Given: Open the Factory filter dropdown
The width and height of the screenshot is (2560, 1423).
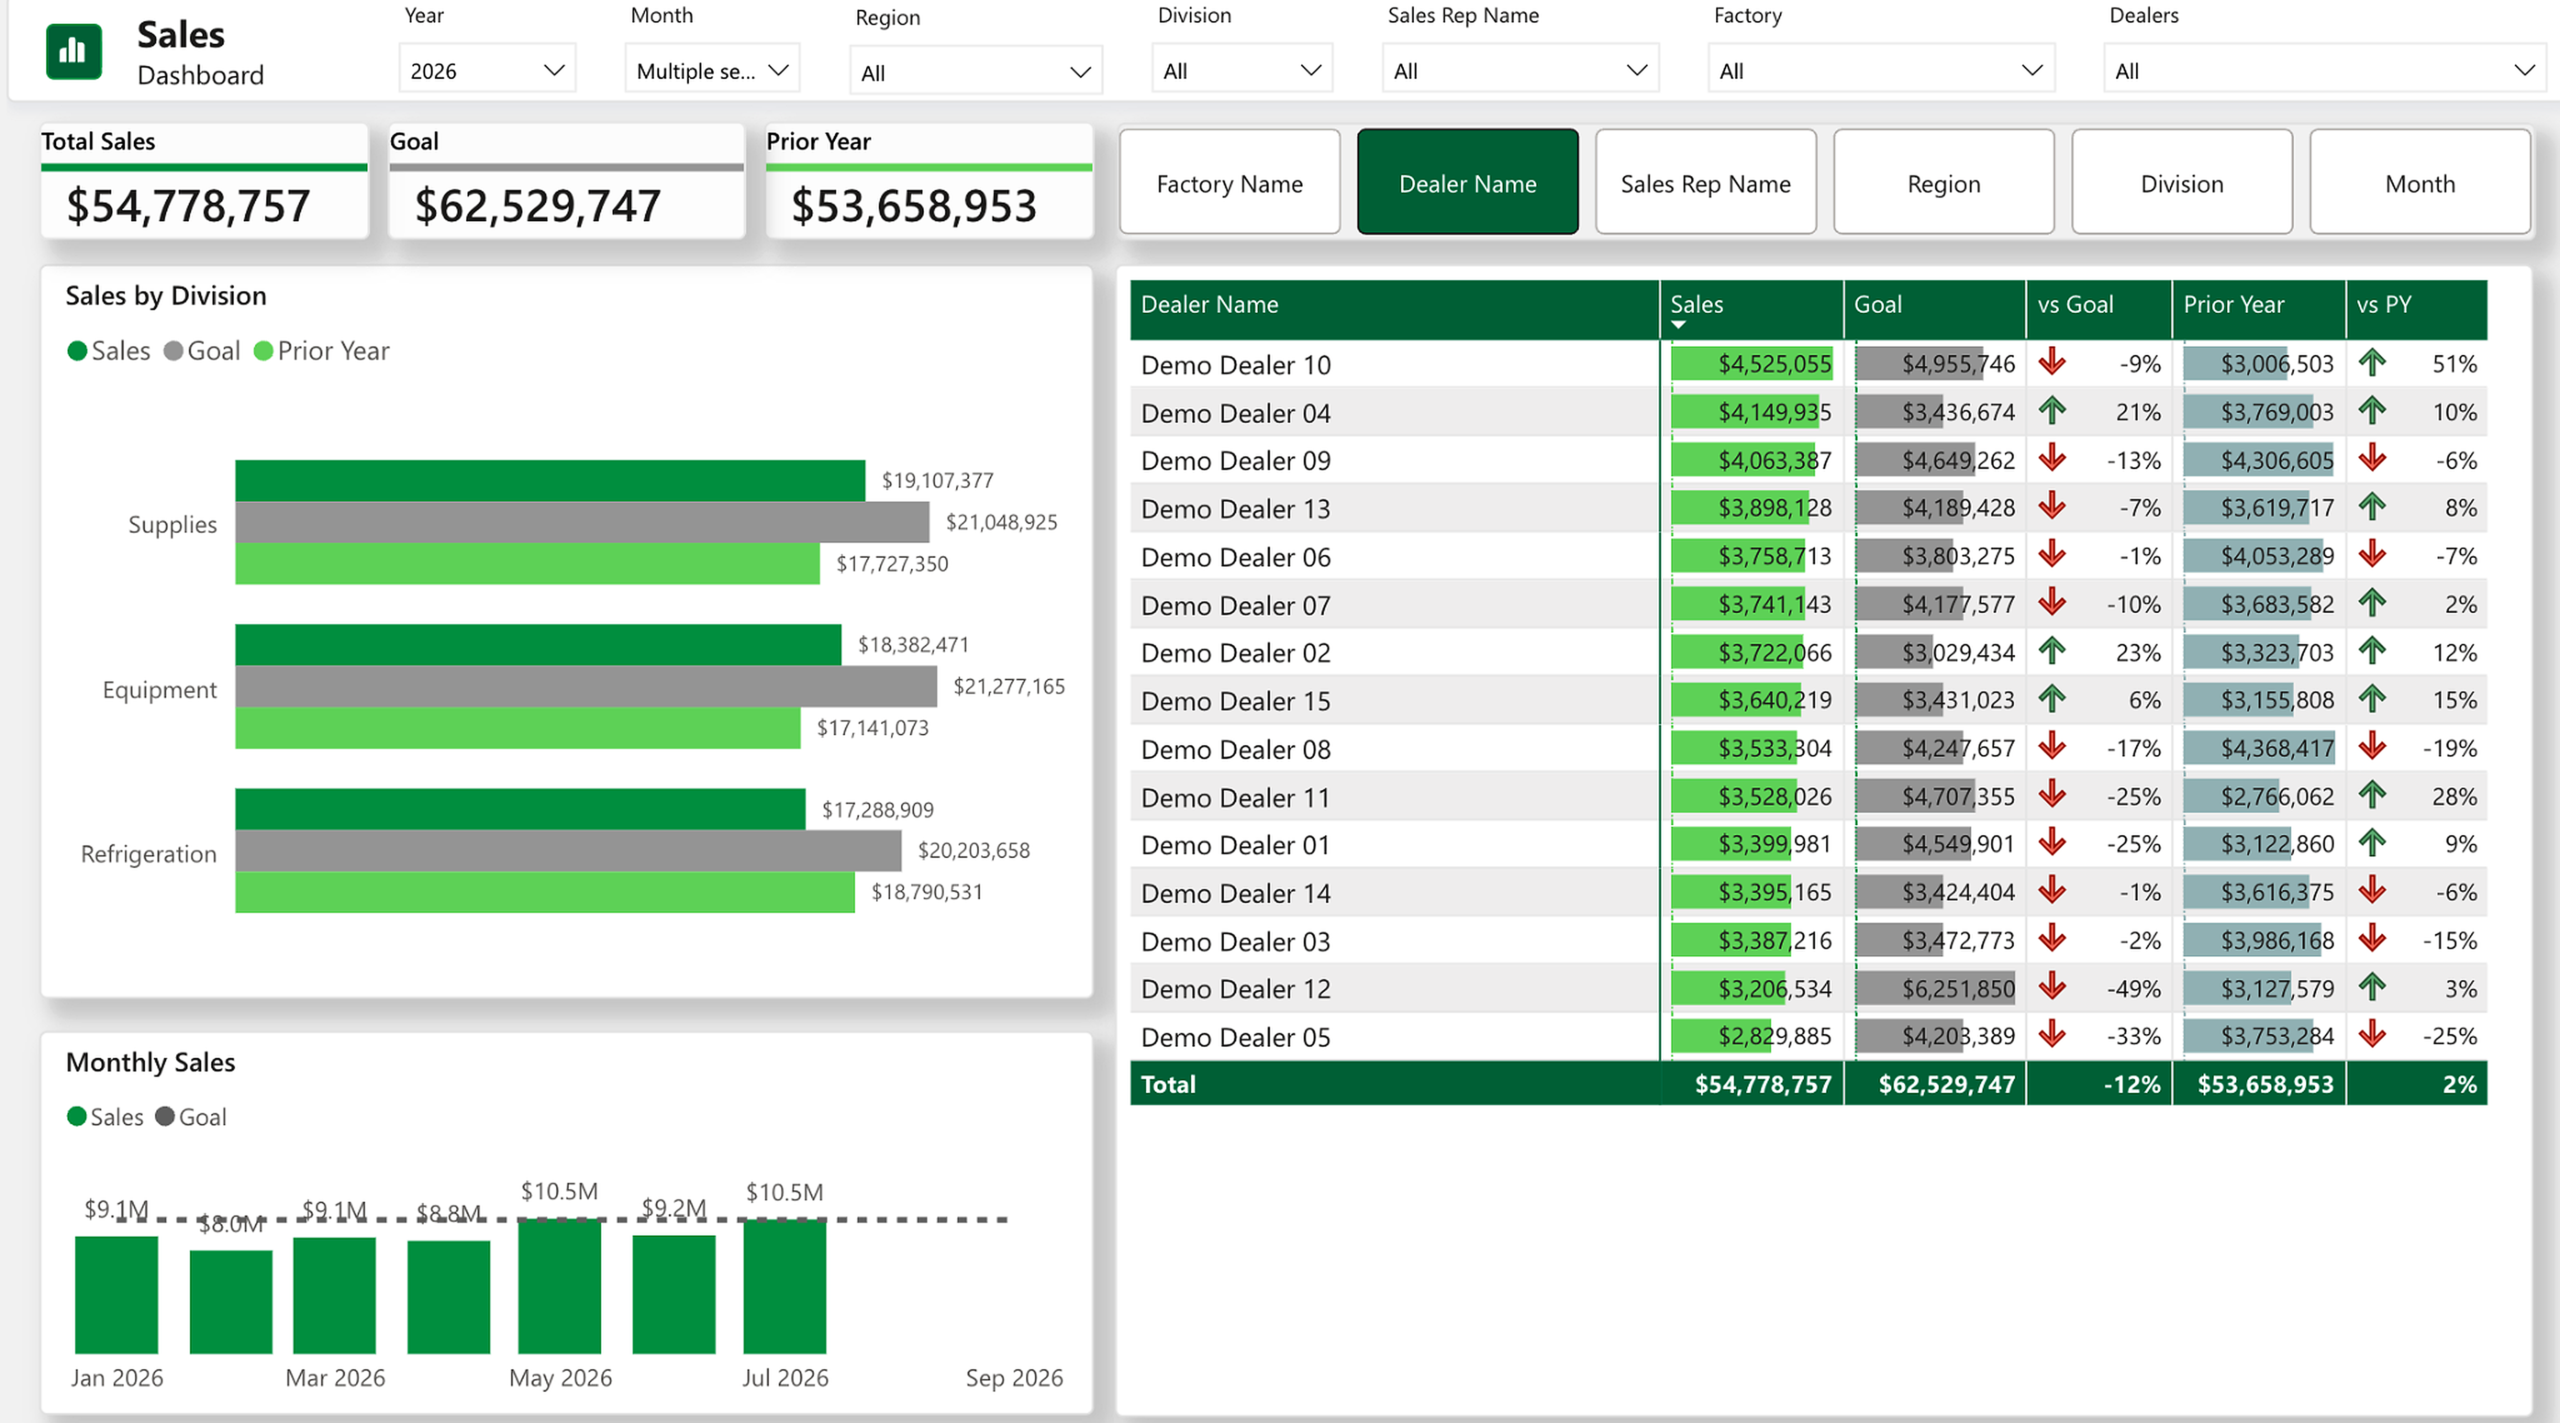Looking at the screenshot, I should coord(1881,70).
